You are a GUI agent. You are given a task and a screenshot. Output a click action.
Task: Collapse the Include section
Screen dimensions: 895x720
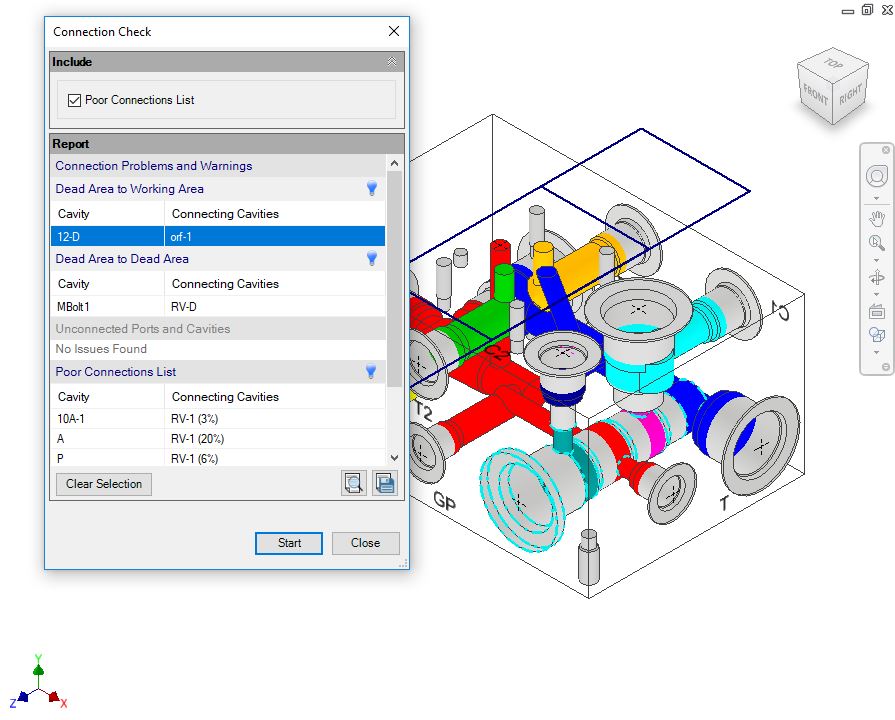click(x=392, y=62)
